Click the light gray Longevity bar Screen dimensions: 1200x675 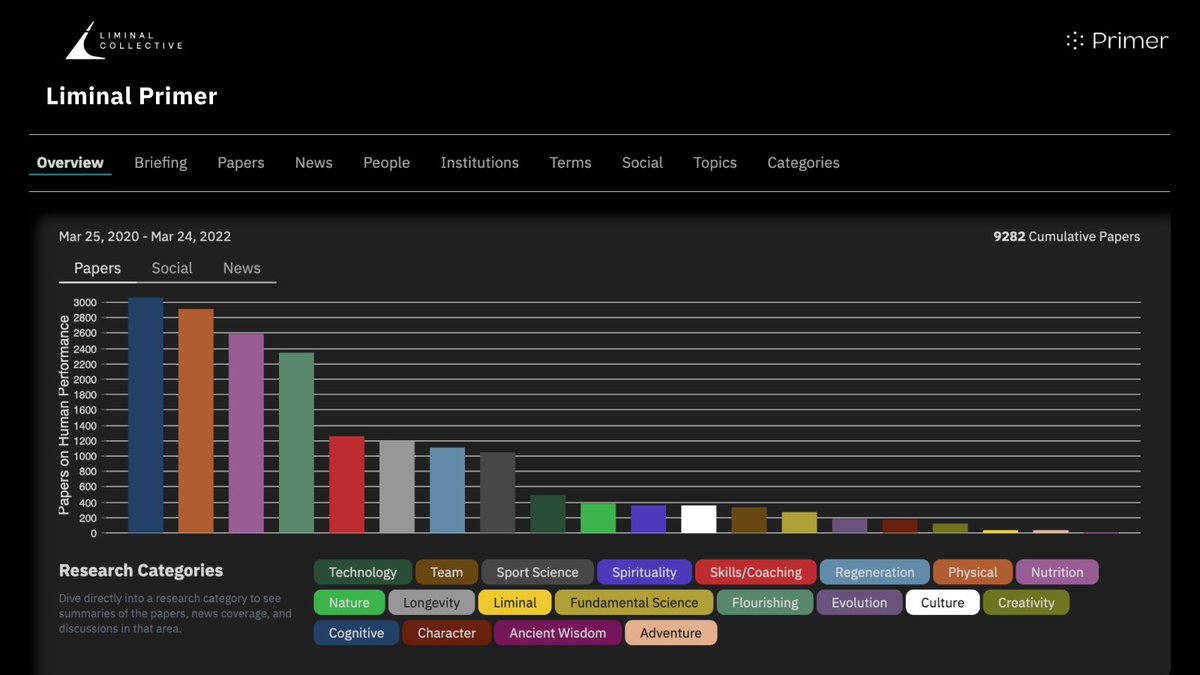[397, 487]
